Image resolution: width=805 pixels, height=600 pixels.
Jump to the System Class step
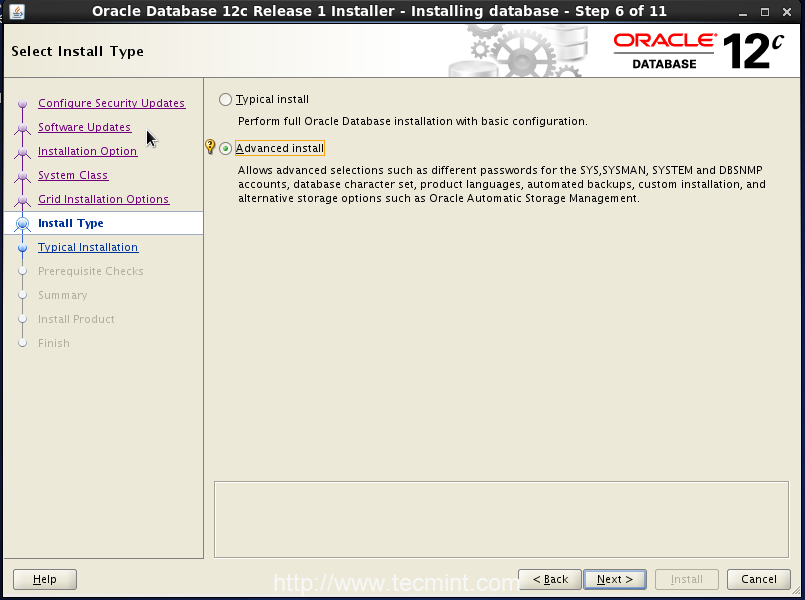73,176
